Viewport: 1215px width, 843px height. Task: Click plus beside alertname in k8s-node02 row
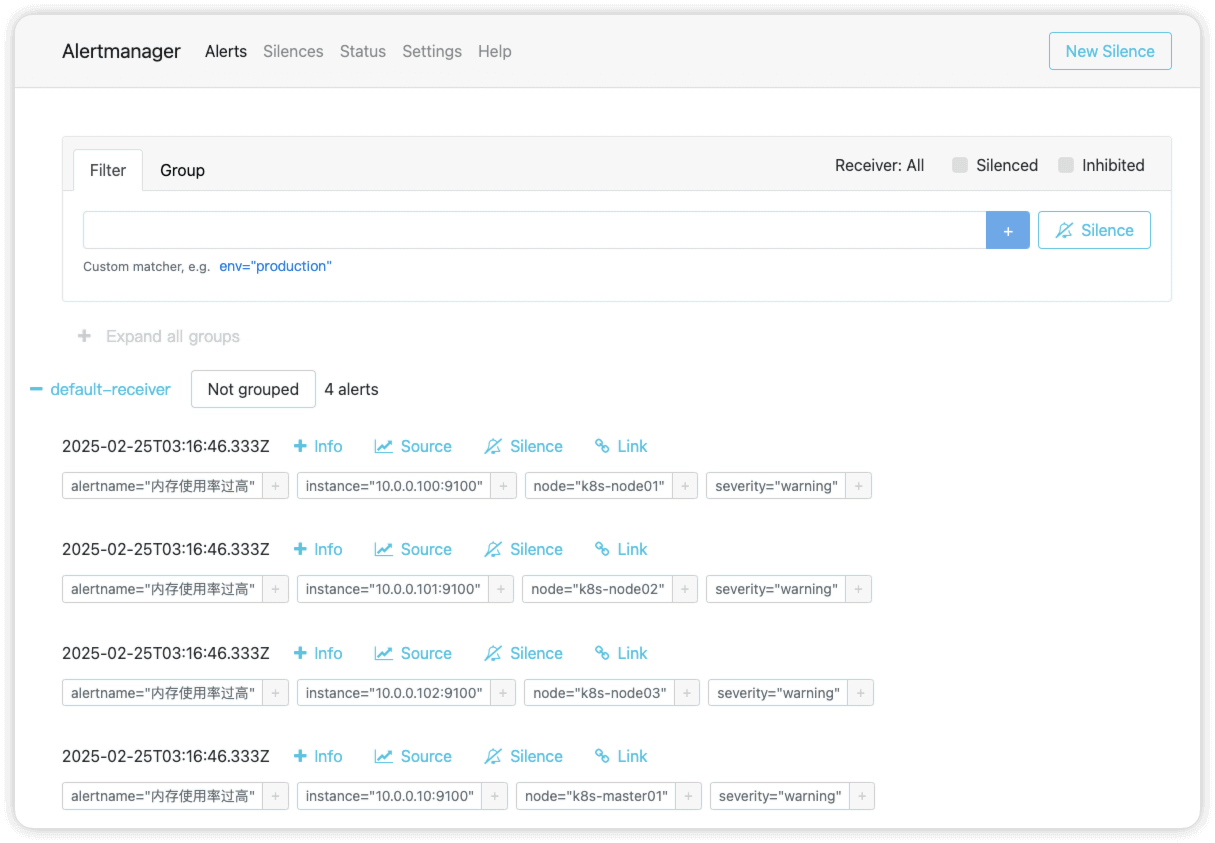coord(276,589)
